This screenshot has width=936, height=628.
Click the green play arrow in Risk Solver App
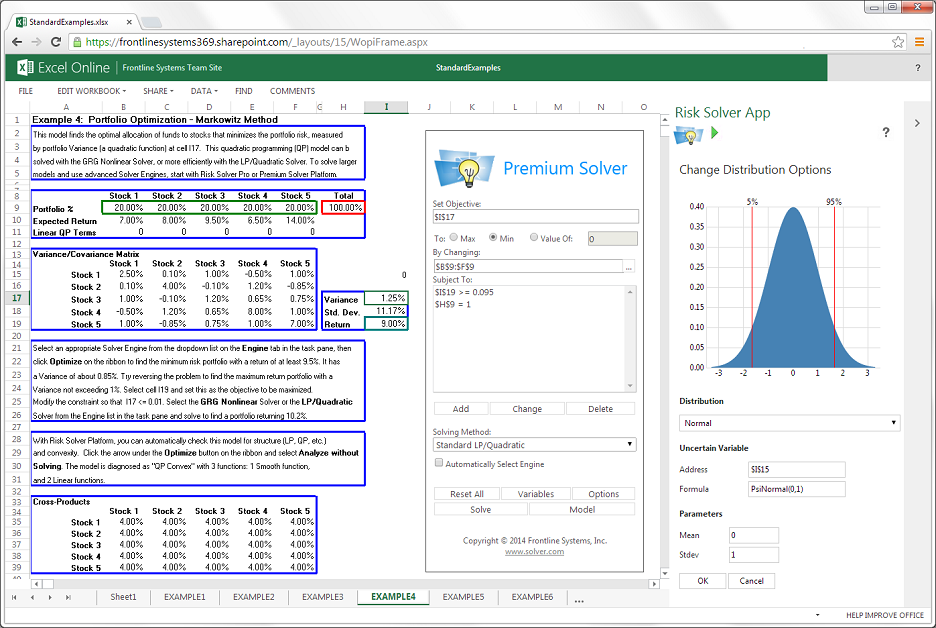[715, 133]
